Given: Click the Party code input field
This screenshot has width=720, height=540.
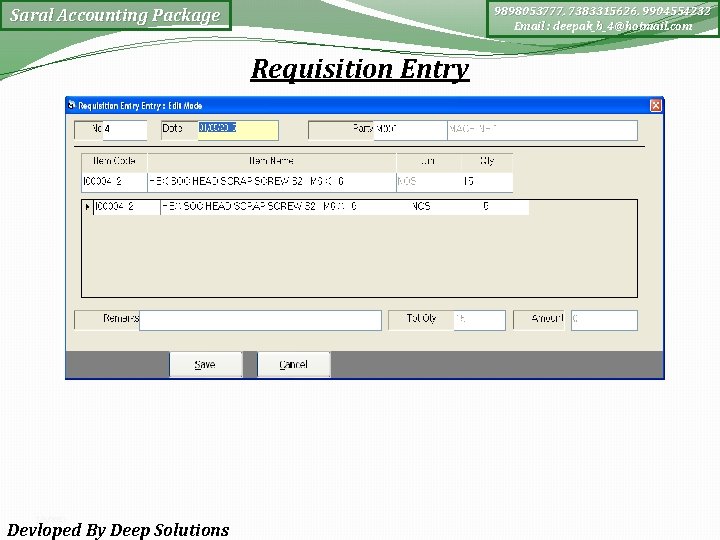Looking at the screenshot, I should point(411,130).
